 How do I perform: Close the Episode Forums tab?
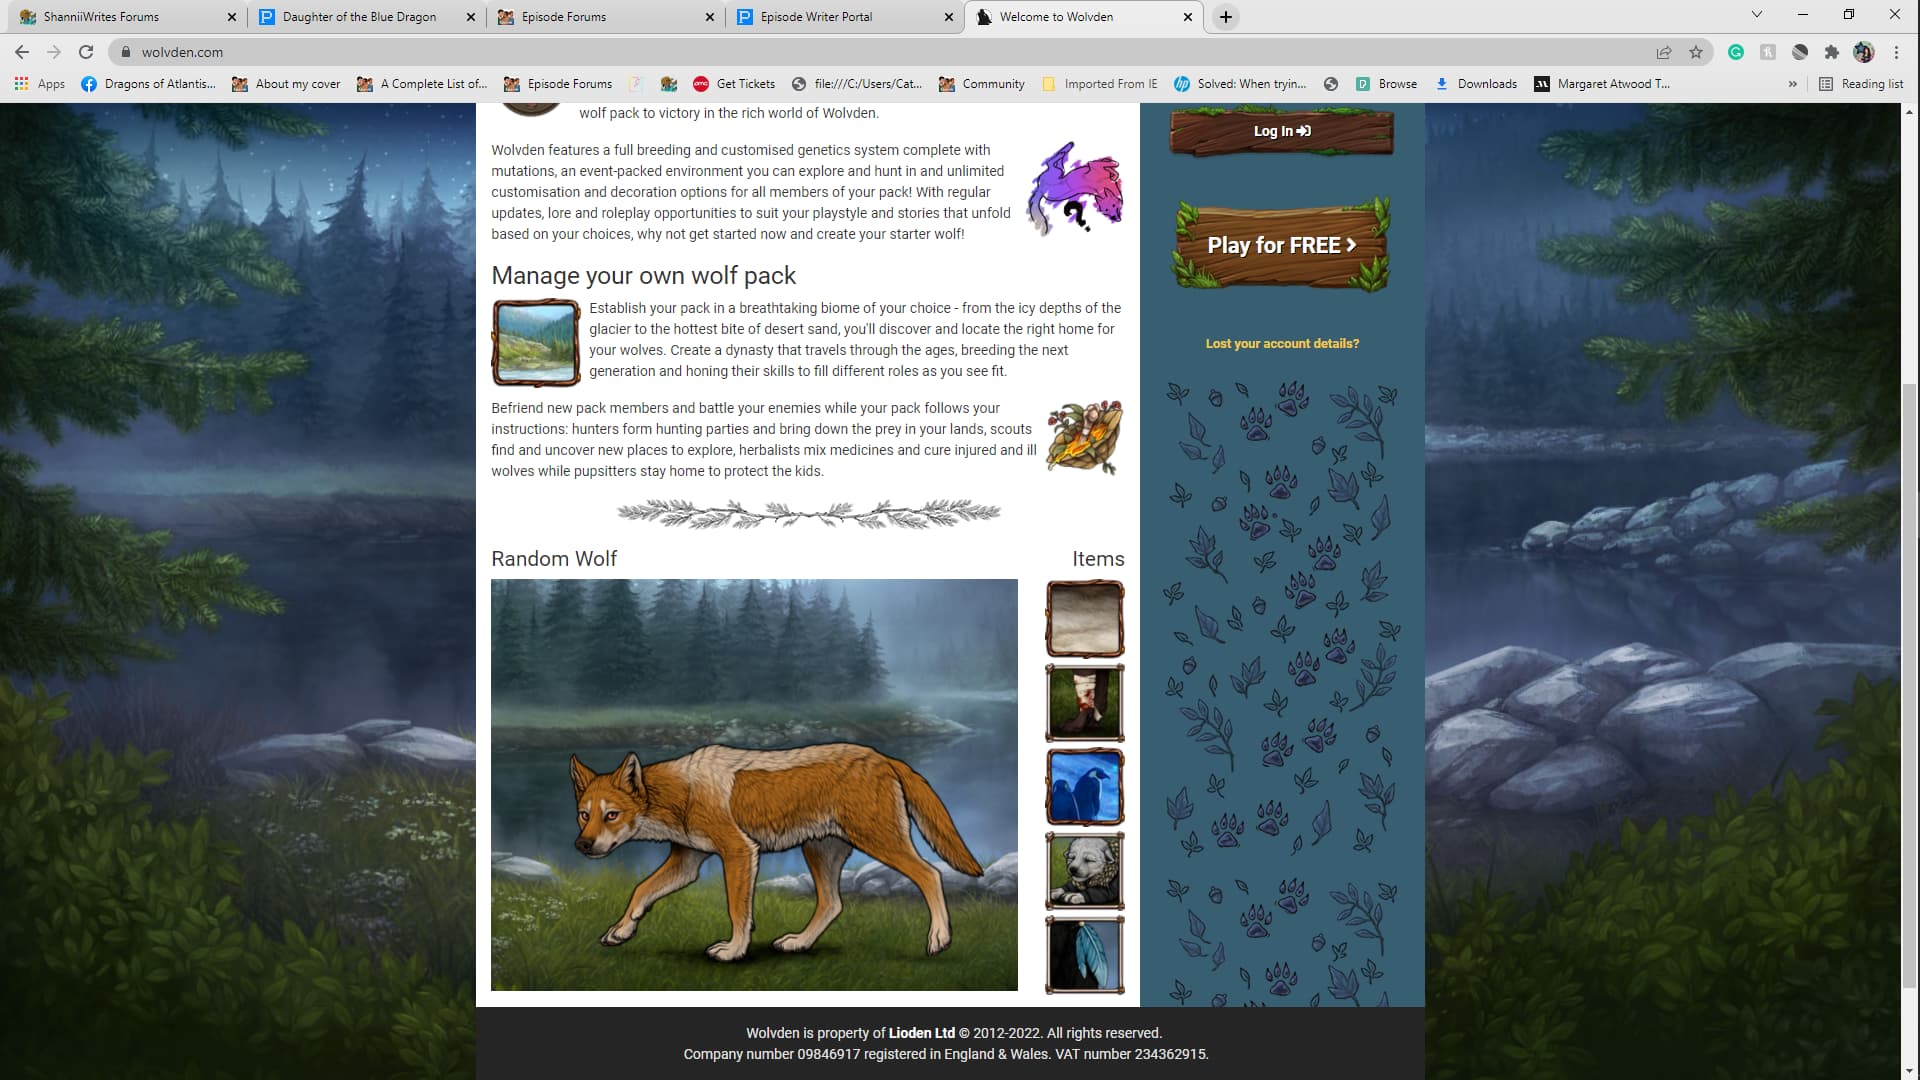tap(710, 17)
